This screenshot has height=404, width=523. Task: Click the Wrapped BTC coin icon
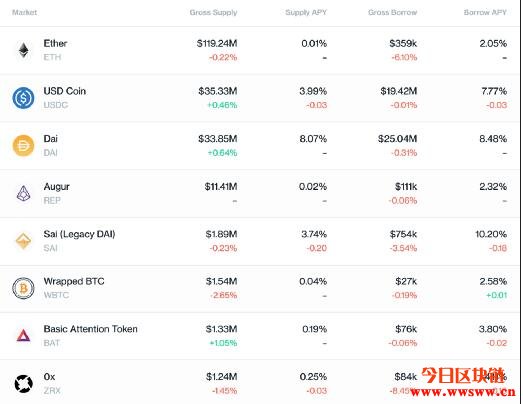[23, 288]
